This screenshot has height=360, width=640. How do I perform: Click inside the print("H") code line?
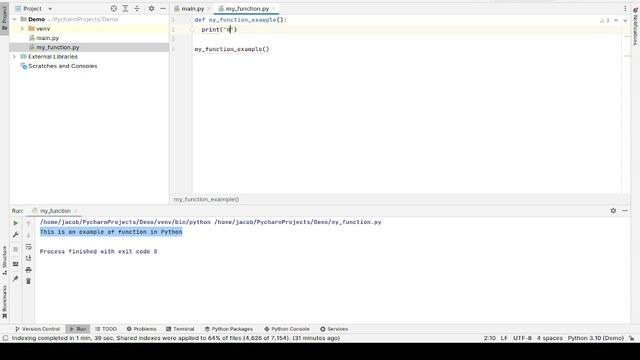coord(219,29)
